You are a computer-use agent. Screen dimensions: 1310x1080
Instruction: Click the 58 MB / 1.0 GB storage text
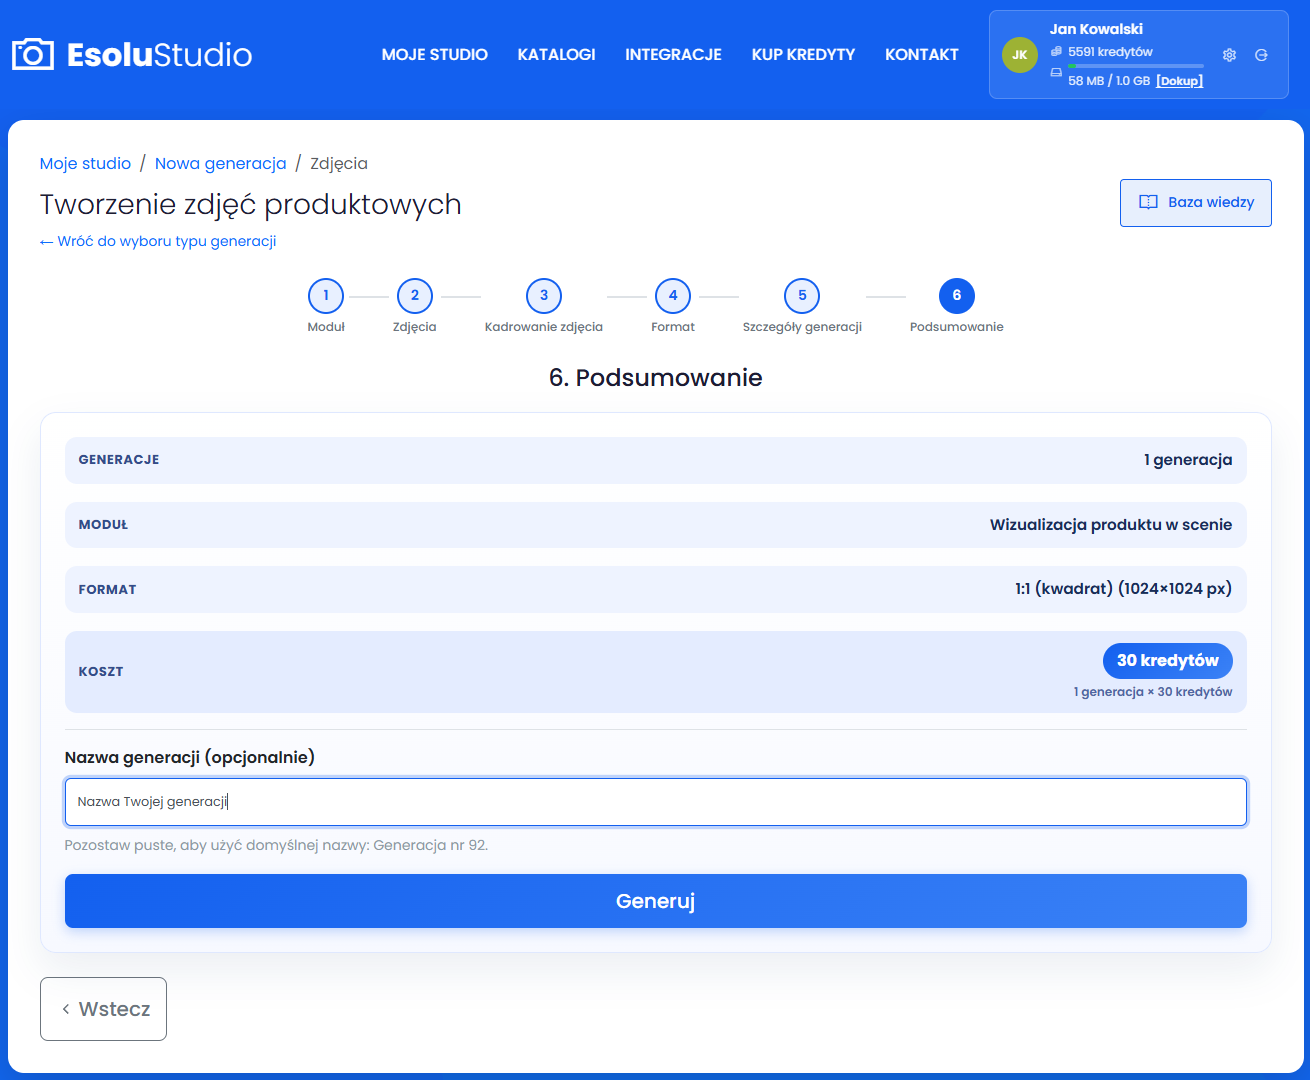tap(1109, 81)
